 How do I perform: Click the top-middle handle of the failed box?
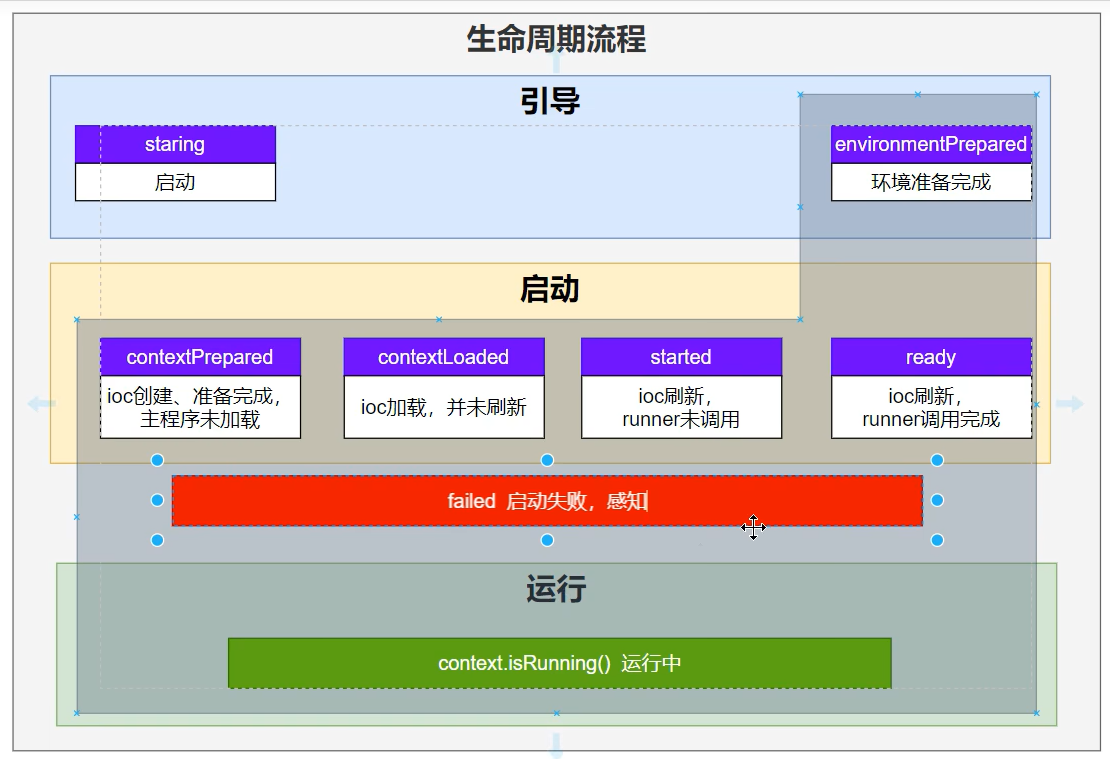click(547, 460)
